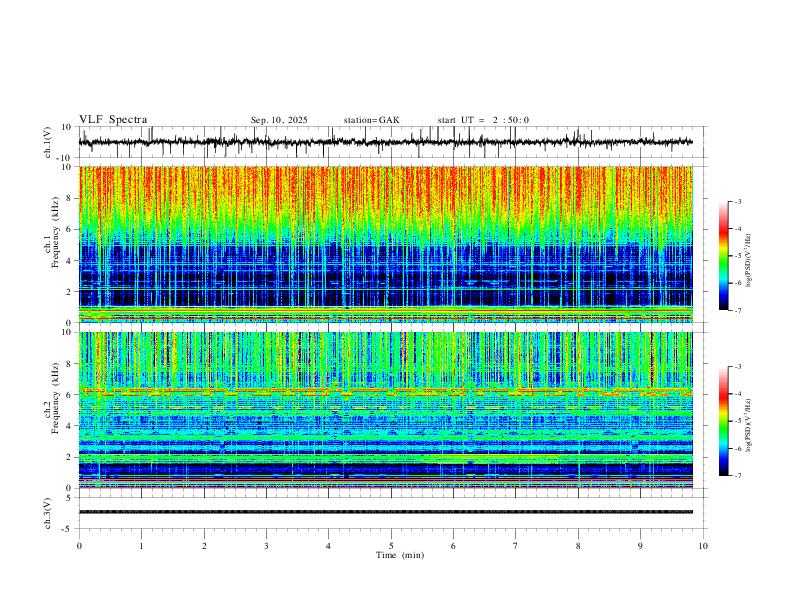Click the ch.1(V) waveform trace
792x612 pixels.
[x=385, y=142]
